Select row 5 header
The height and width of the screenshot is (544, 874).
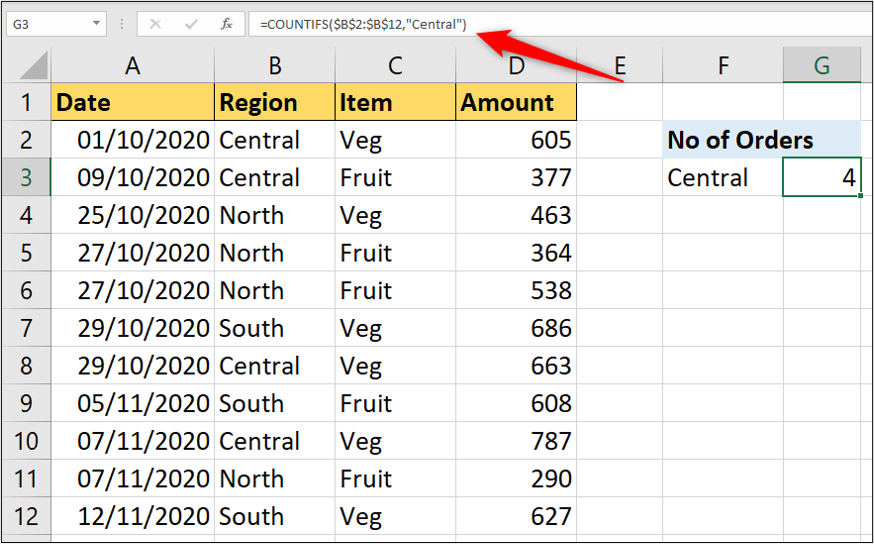click(26, 252)
